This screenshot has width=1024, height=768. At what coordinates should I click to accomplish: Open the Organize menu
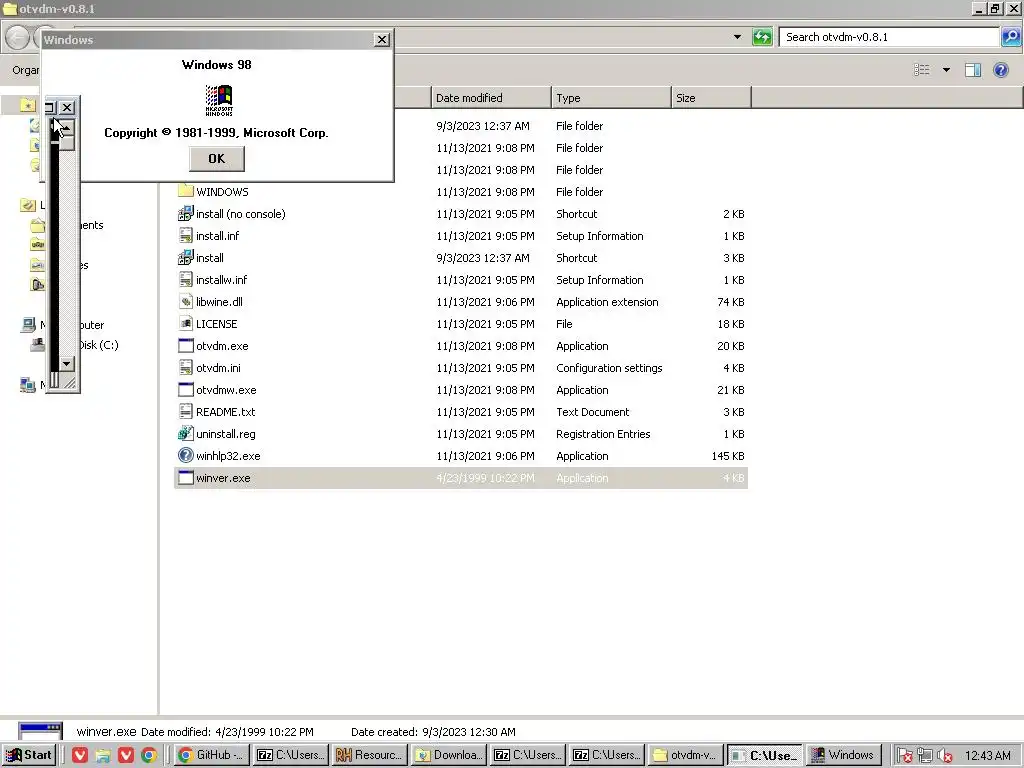(25, 70)
